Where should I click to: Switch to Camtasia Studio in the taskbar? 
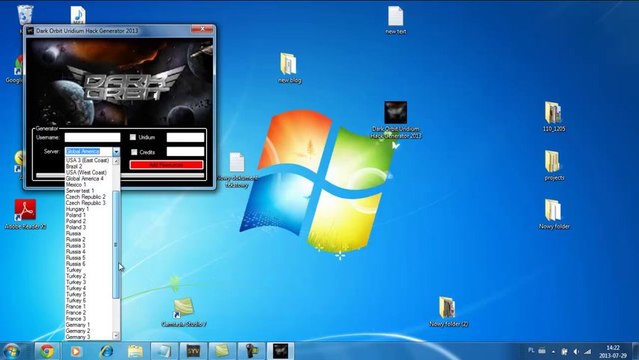point(222,351)
